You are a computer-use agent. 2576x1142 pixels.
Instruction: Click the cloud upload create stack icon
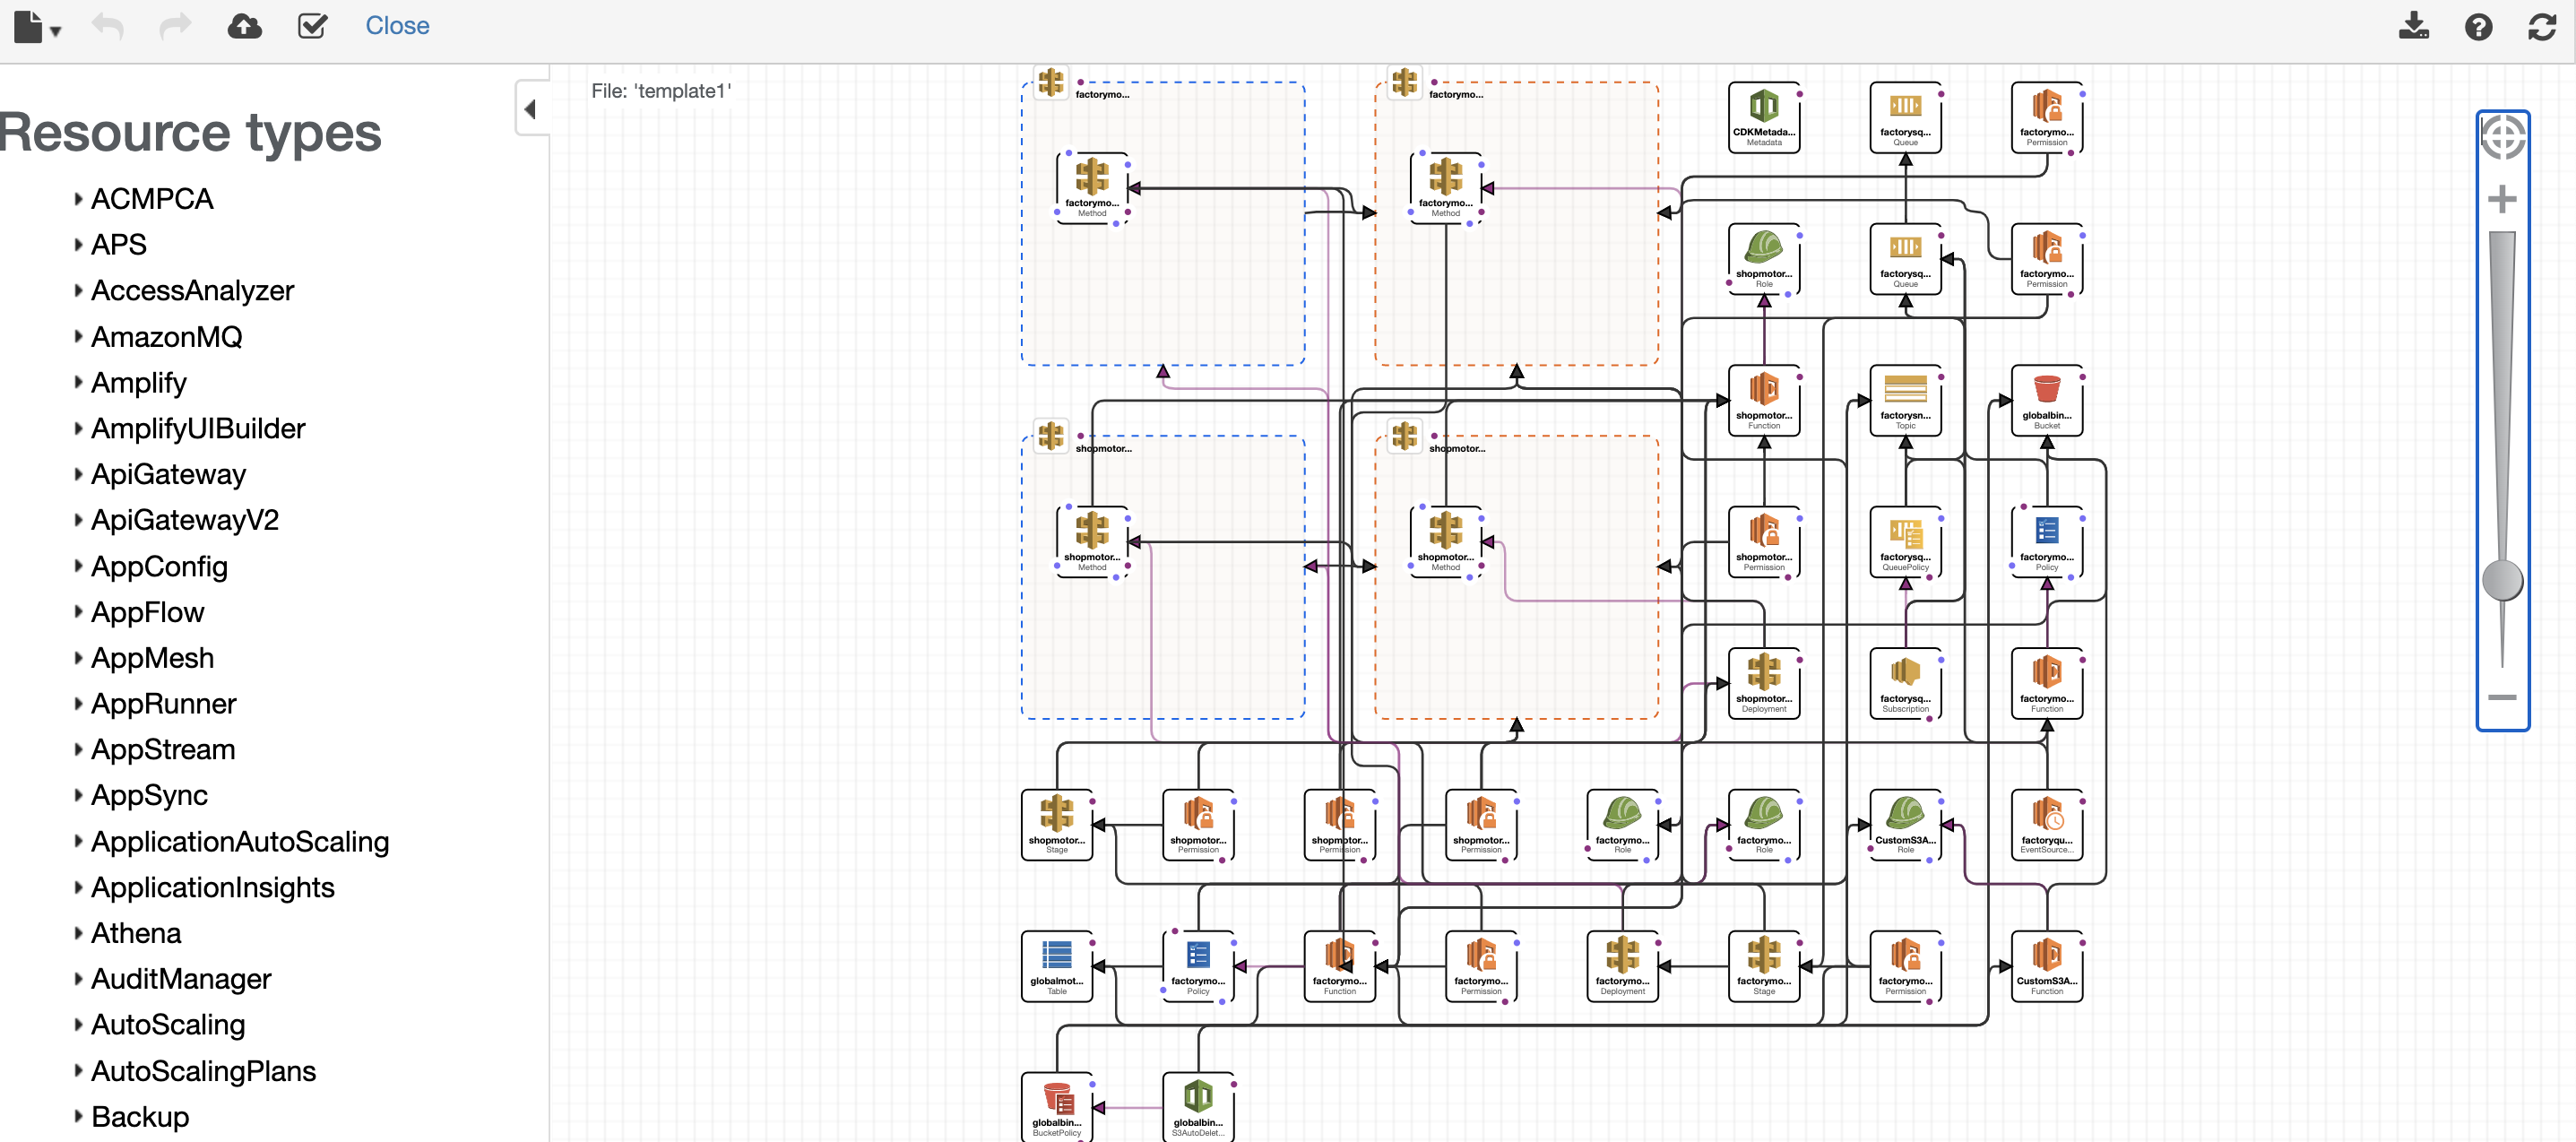click(244, 26)
